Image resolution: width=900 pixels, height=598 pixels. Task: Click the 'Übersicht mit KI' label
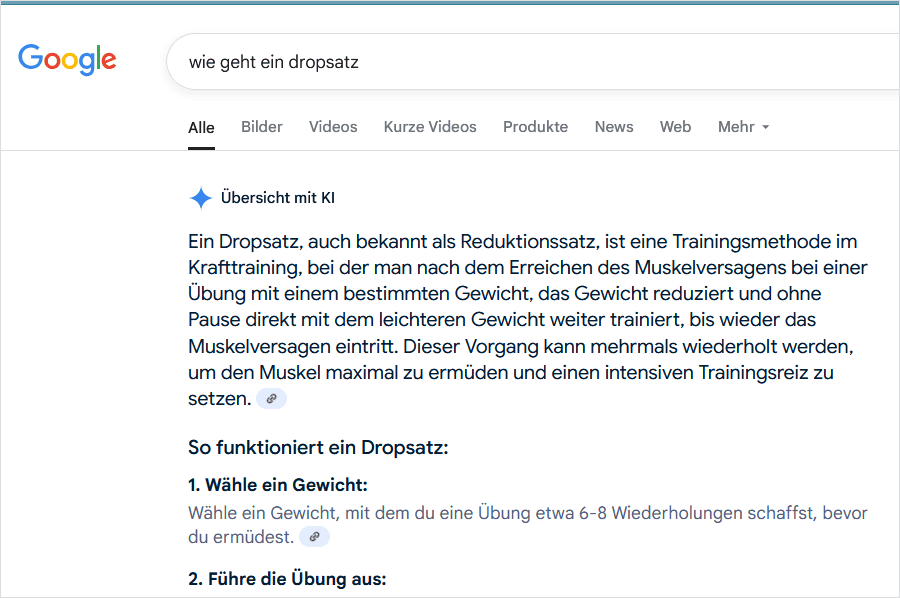[278, 198]
